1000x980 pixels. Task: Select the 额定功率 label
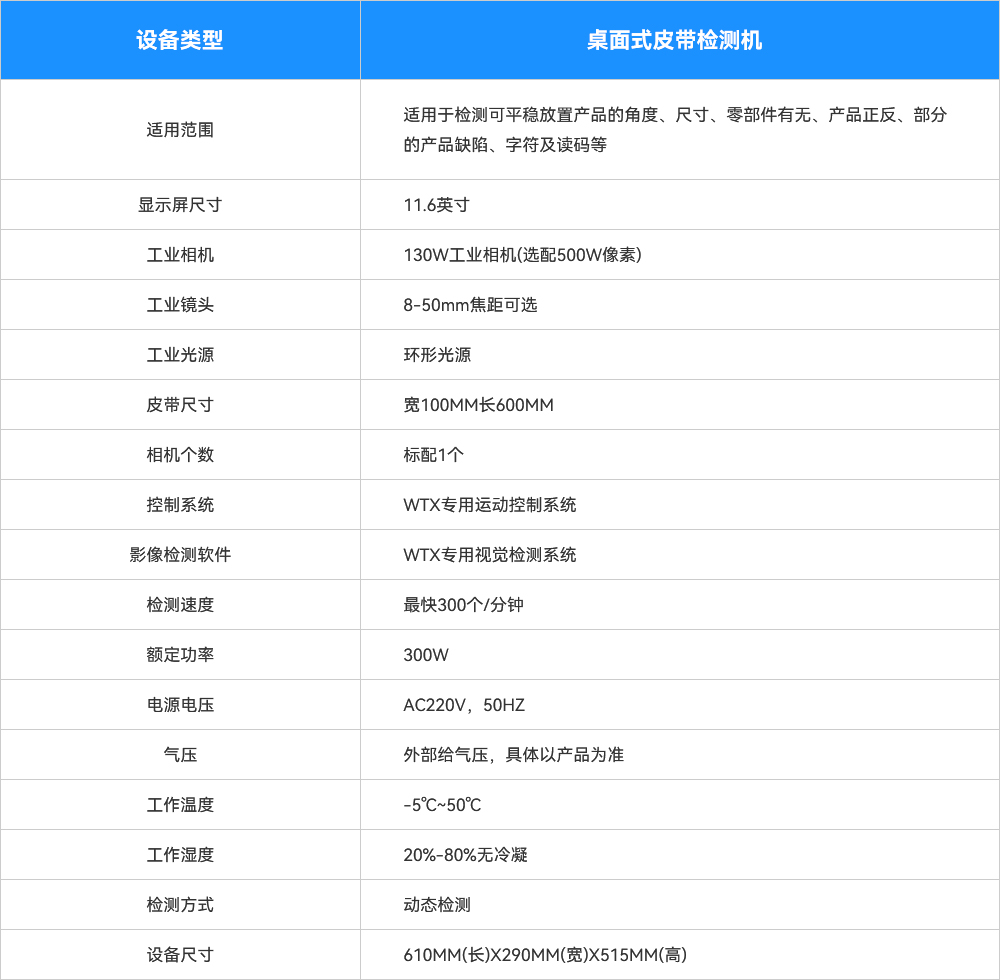click(180, 655)
